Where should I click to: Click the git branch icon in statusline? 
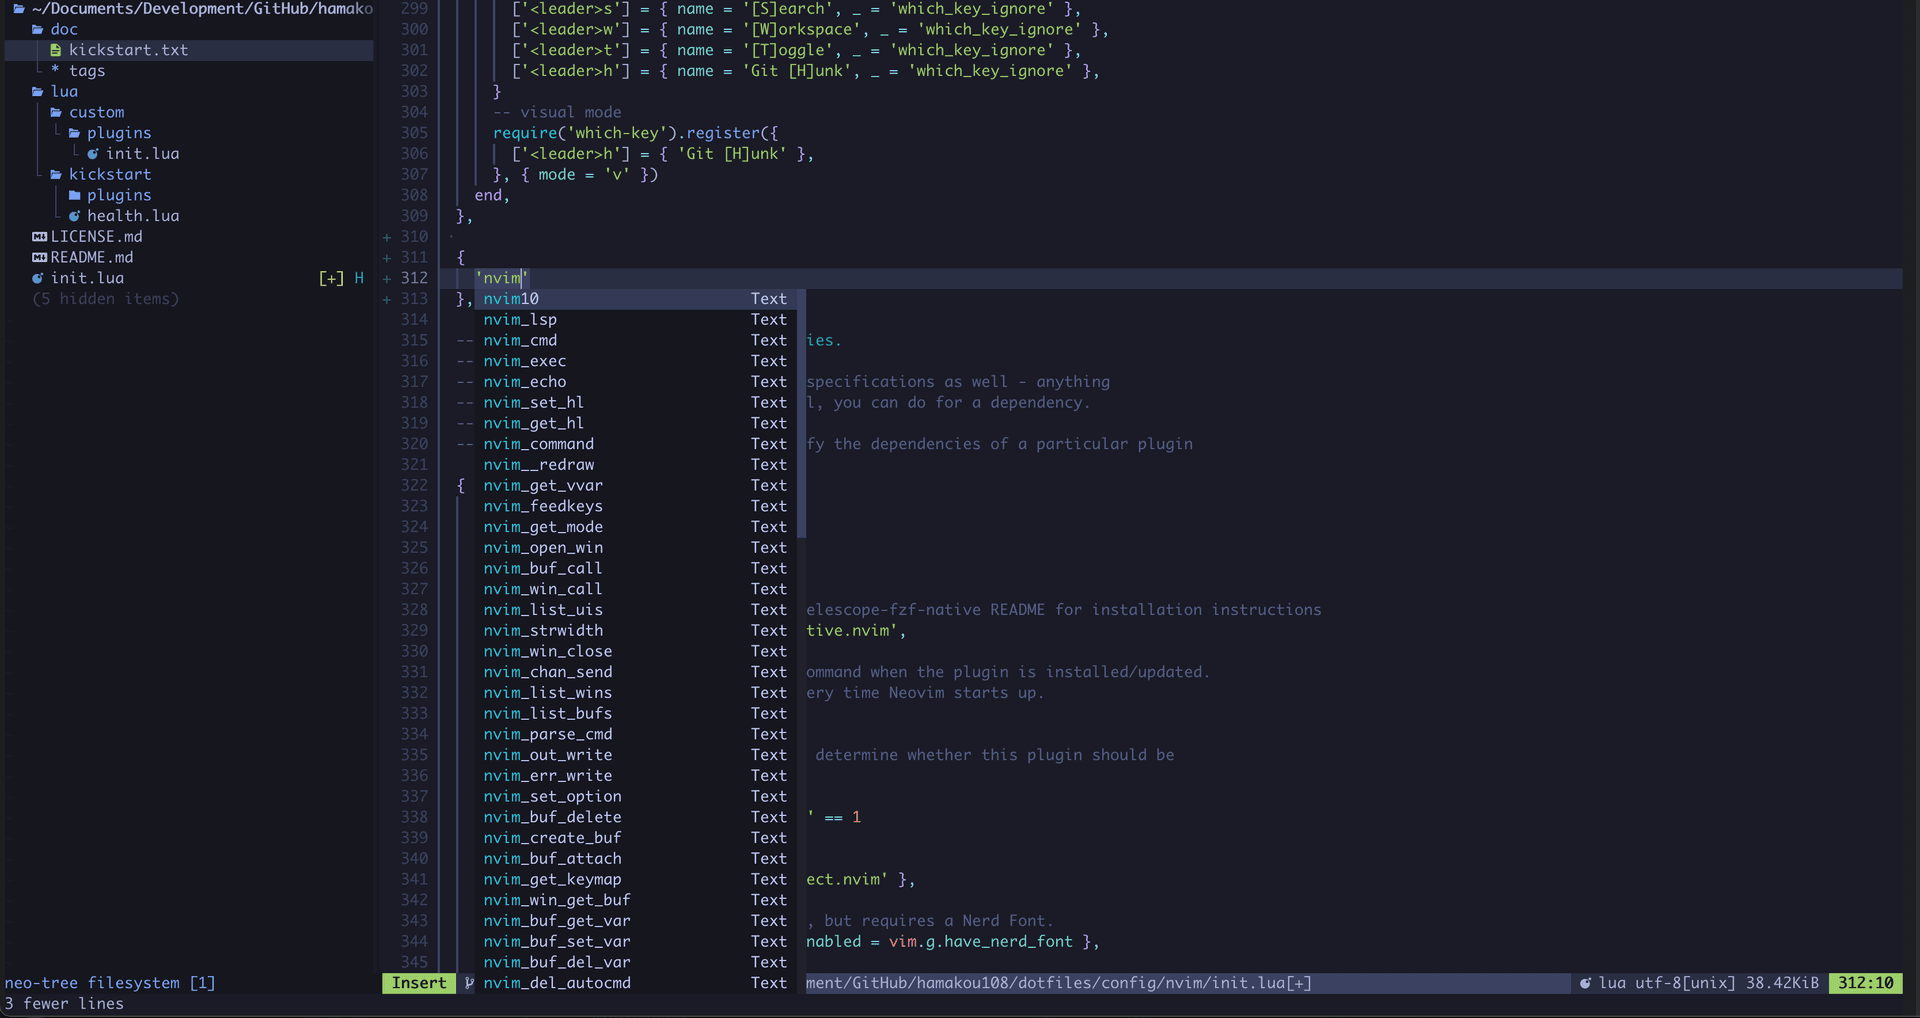[469, 983]
